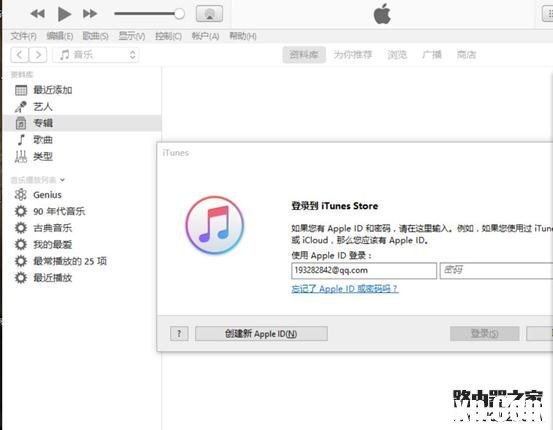Image resolution: width=553 pixels, height=430 pixels.
Task: Switch to the 广播 tab
Action: 432,55
